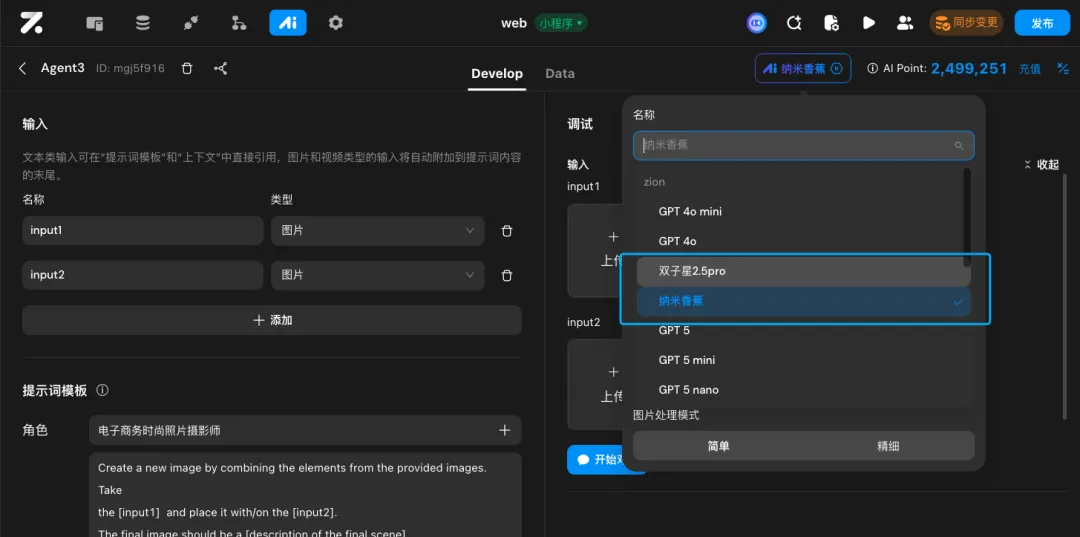Open the team members icon
The image size is (1080, 537).
click(x=904, y=23)
